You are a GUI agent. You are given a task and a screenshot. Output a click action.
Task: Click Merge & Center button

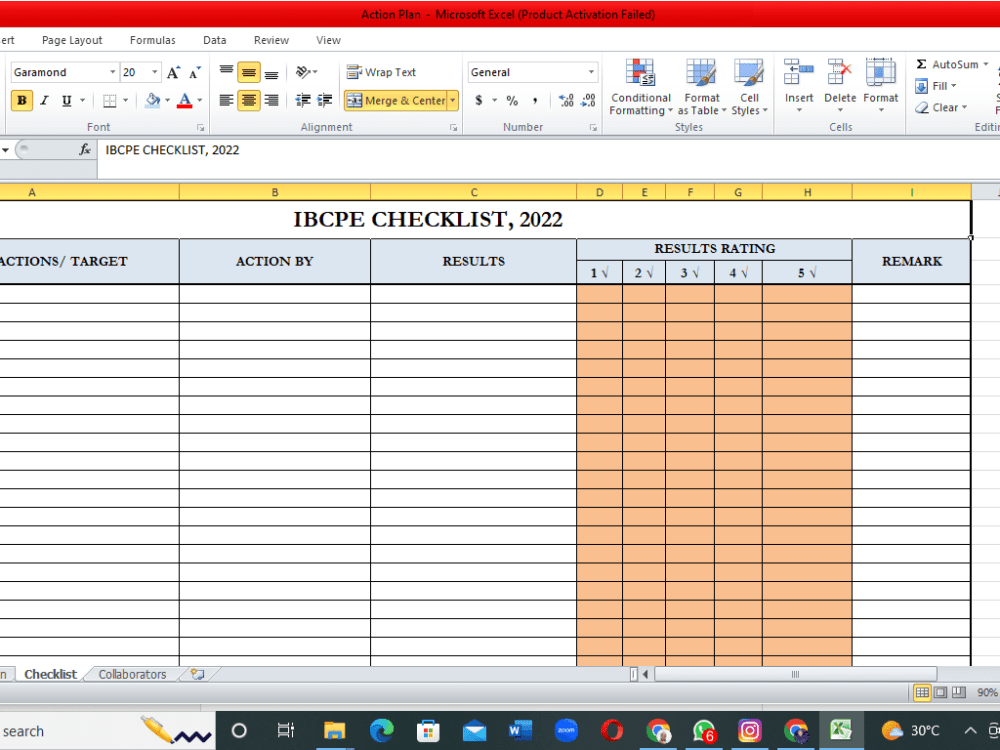396,100
